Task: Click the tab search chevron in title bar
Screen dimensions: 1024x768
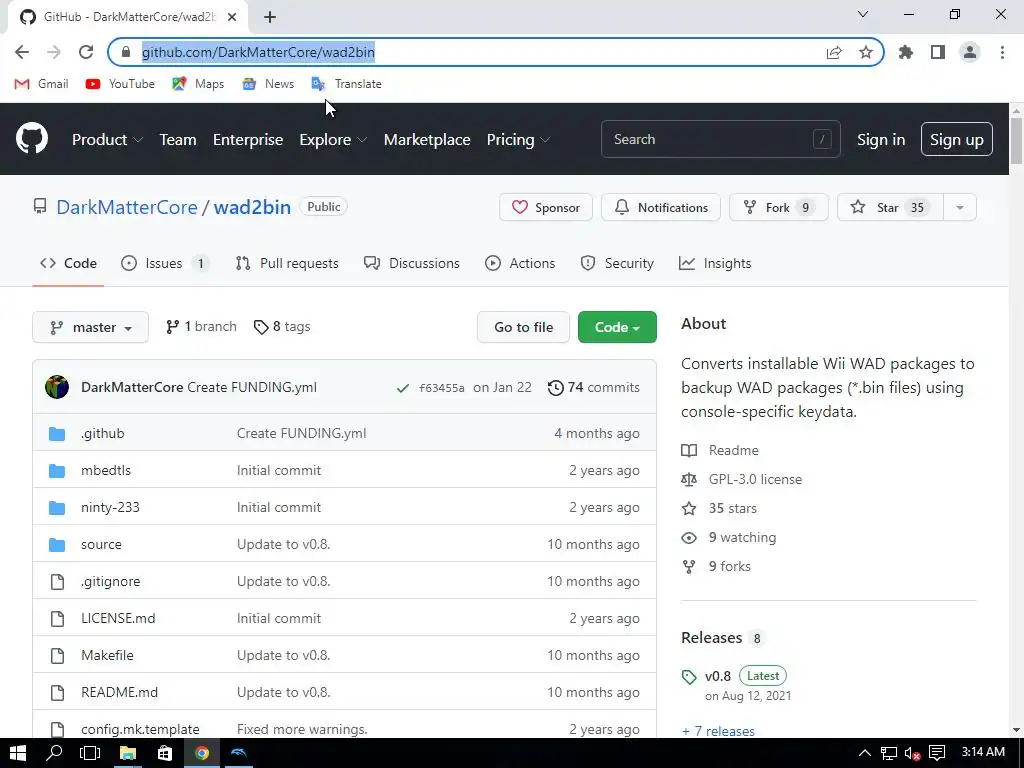Action: click(x=863, y=14)
